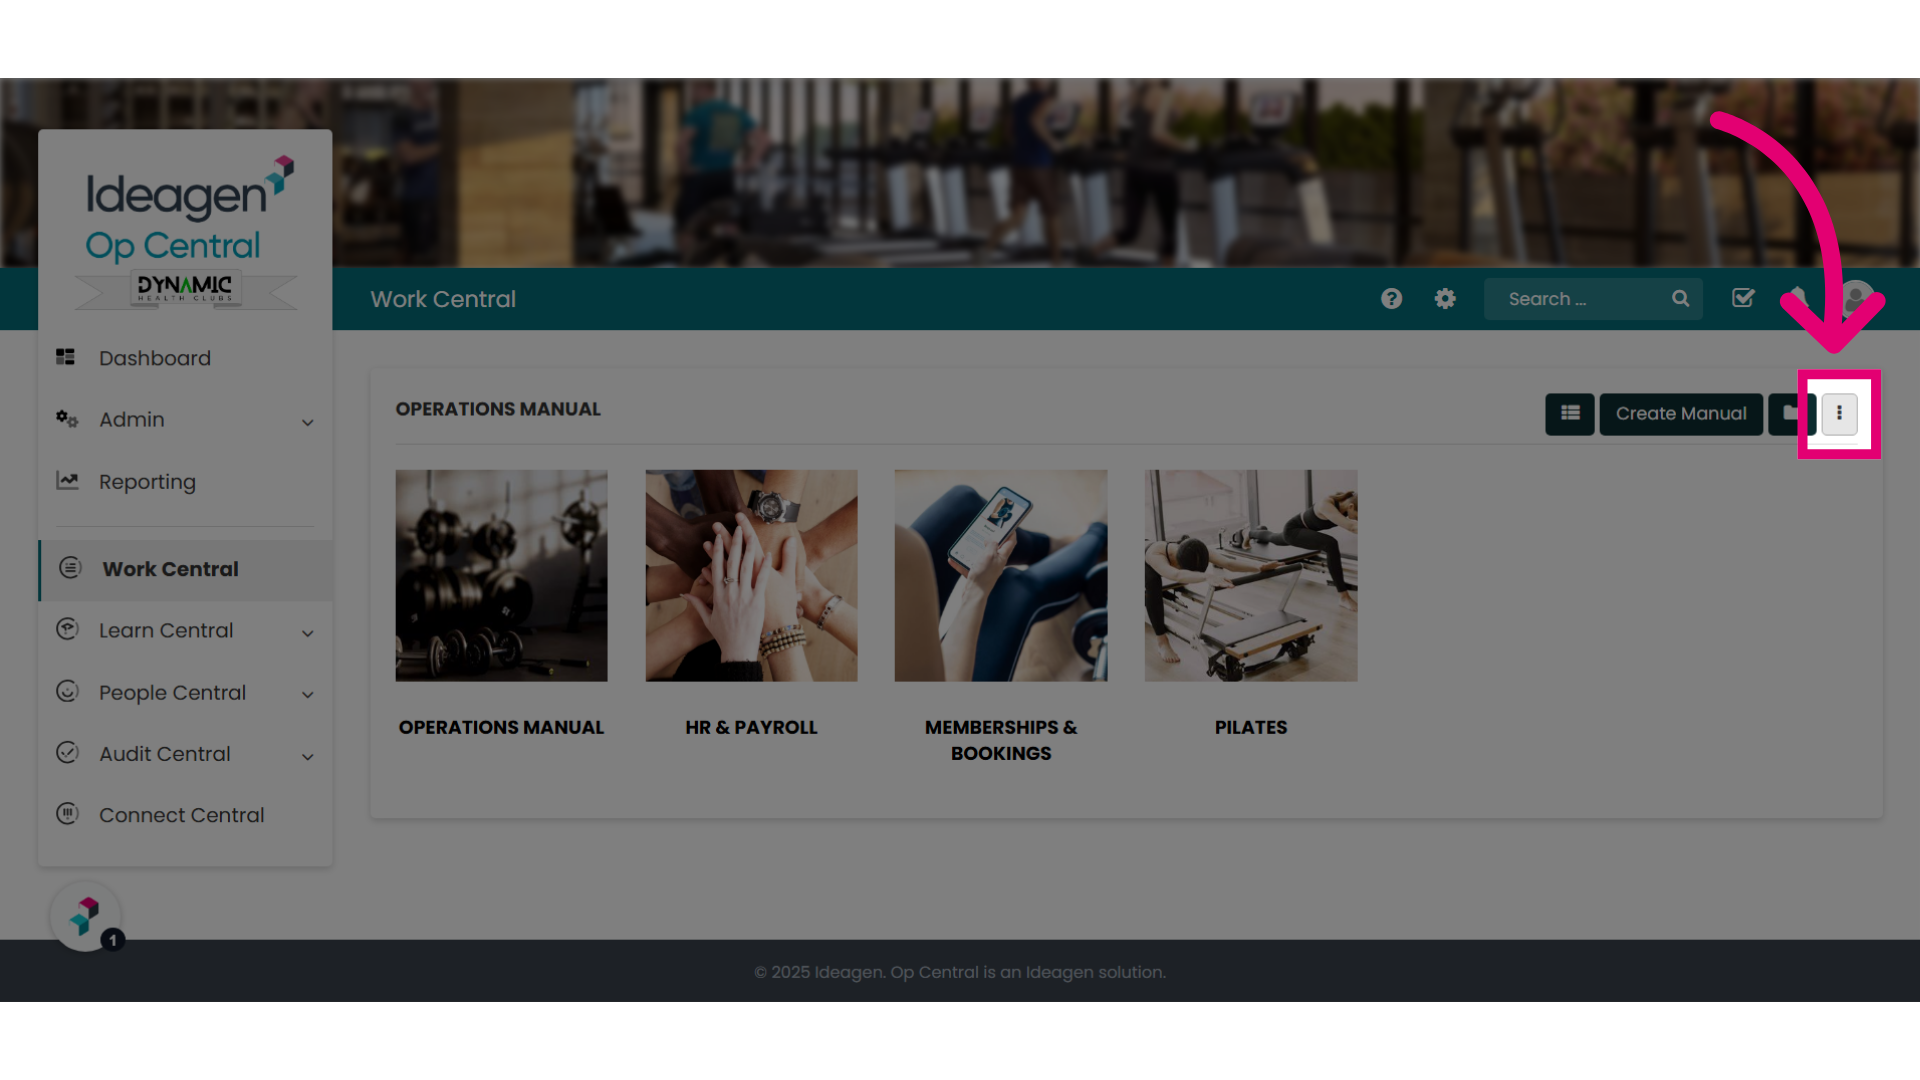The width and height of the screenshot is (1920, 1080).
Task: Open the Pilates reformer thumbnail
Action: [x=1251, y=576]
